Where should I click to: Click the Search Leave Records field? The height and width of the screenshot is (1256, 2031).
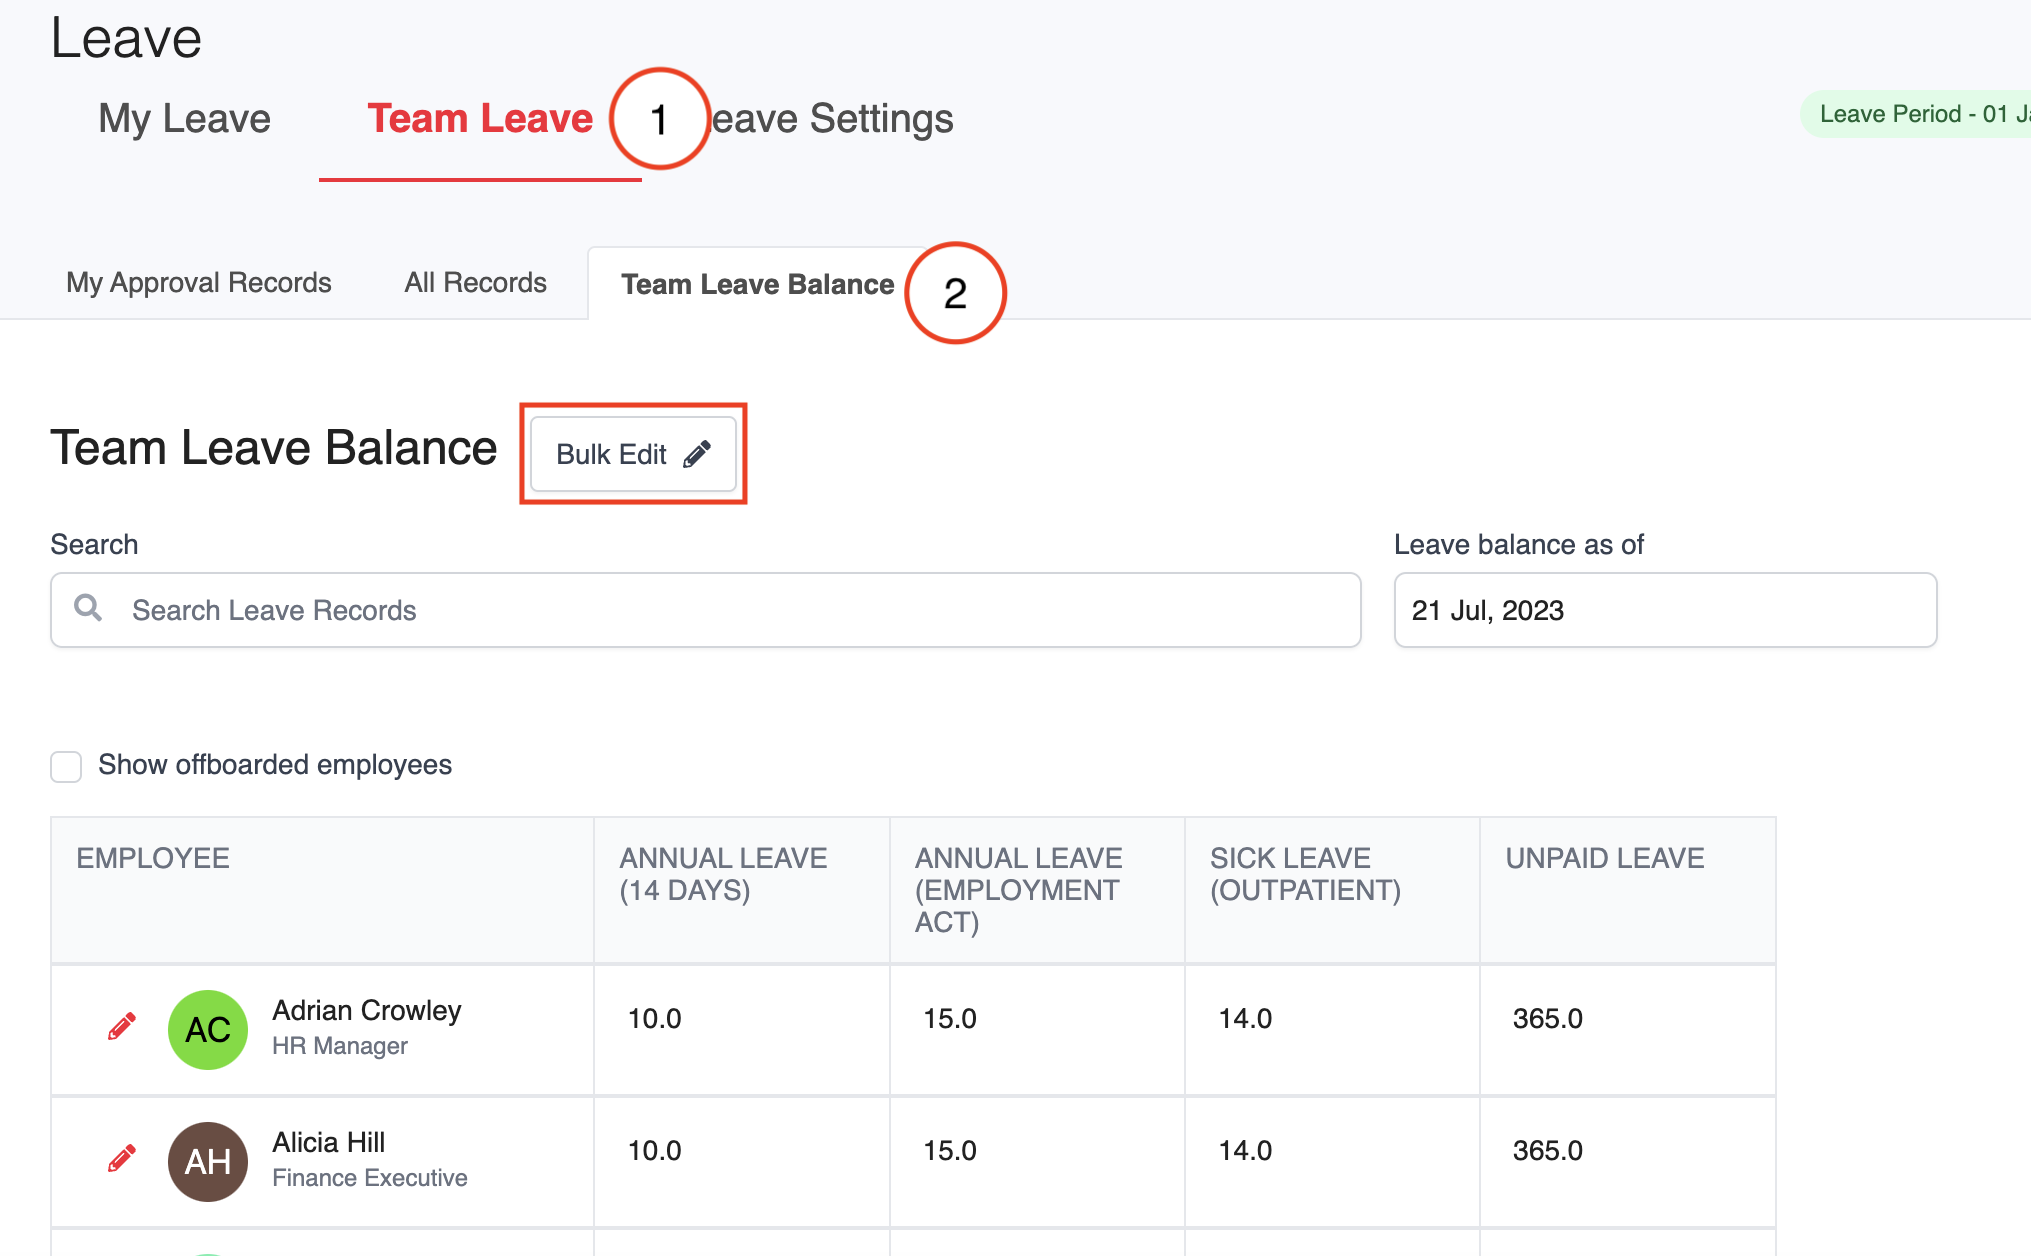720,610
